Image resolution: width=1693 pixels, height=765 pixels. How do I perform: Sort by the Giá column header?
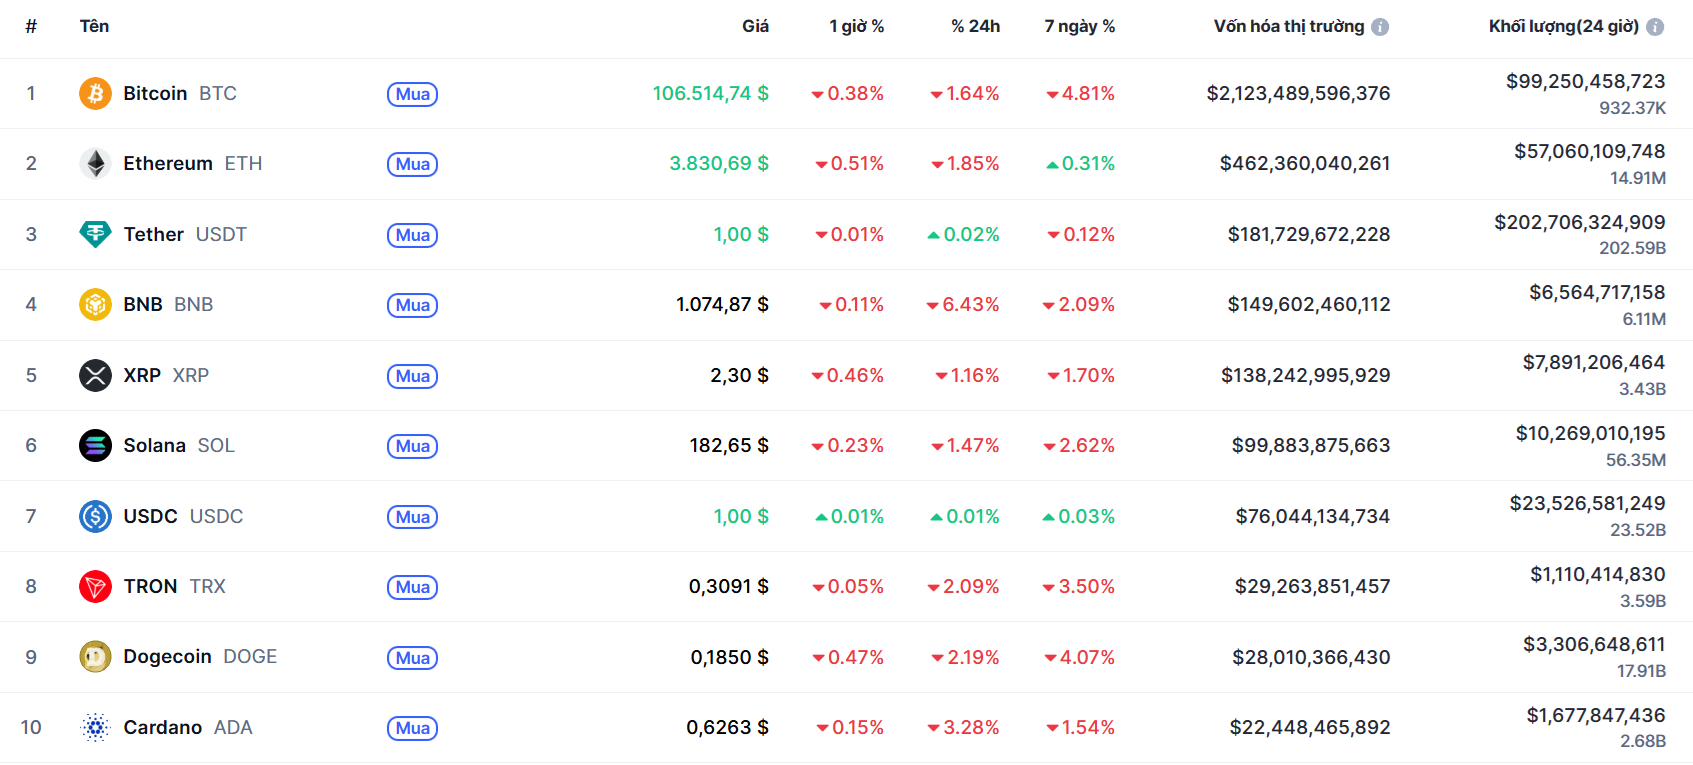pyautogui.click(x=755, y=26)
